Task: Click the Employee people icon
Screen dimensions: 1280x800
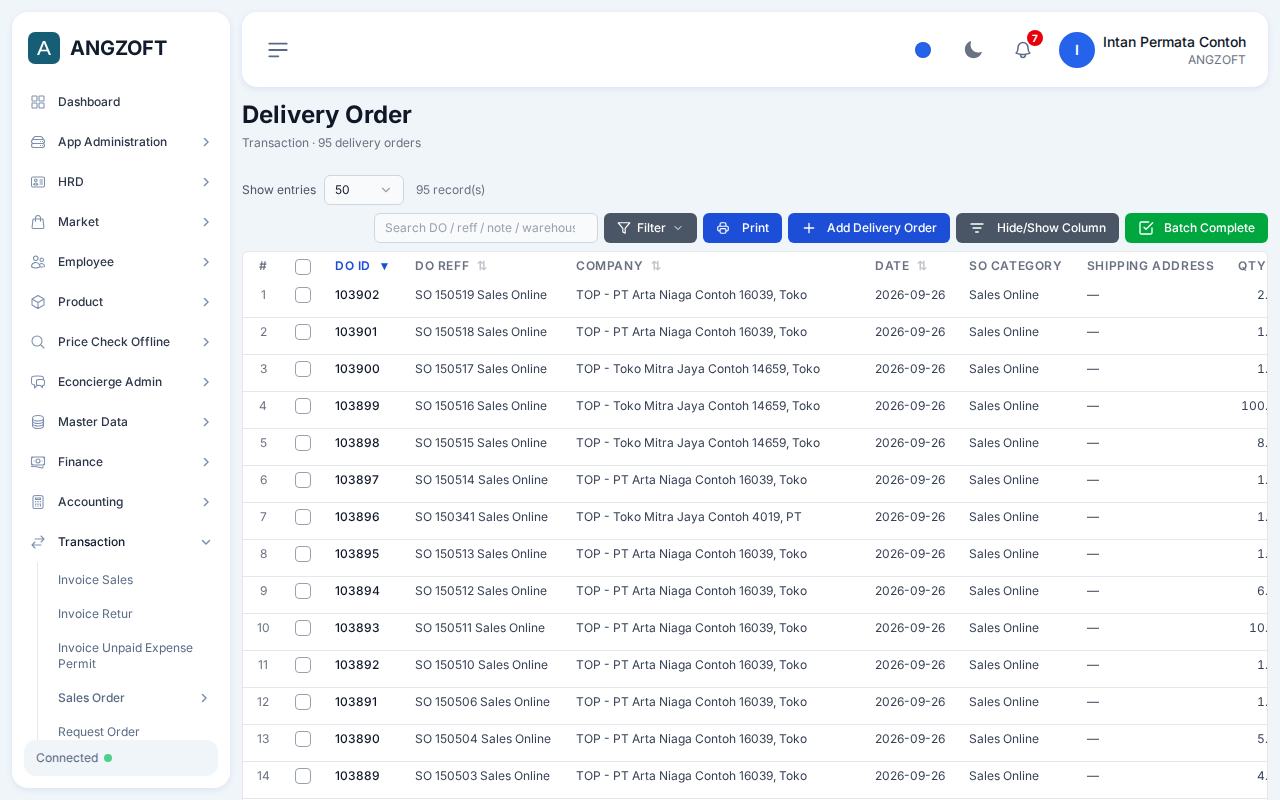Action: [38, 262]
